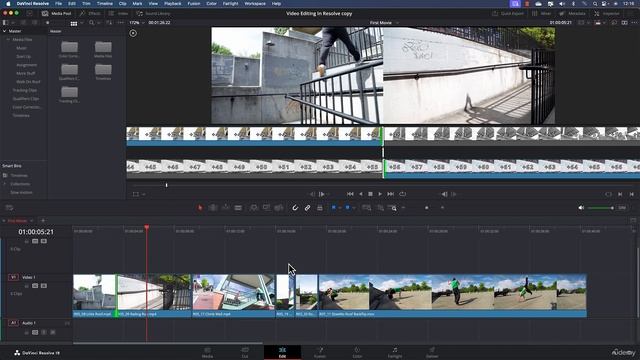Adjust the green volume slider
This screenshot has height=360, width=640.
(601, 208)
